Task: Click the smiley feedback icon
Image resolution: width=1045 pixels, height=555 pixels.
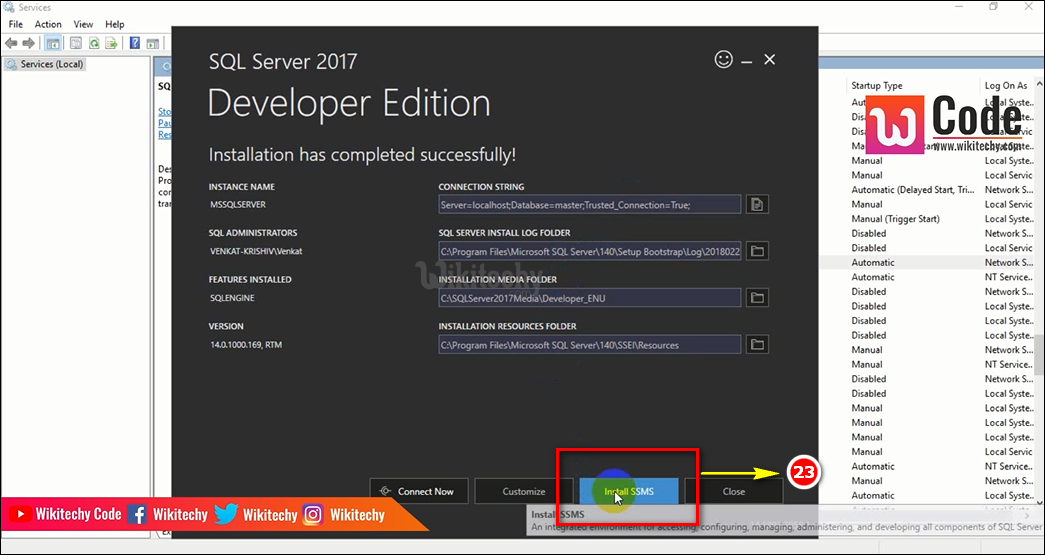Action: [724, 60]
